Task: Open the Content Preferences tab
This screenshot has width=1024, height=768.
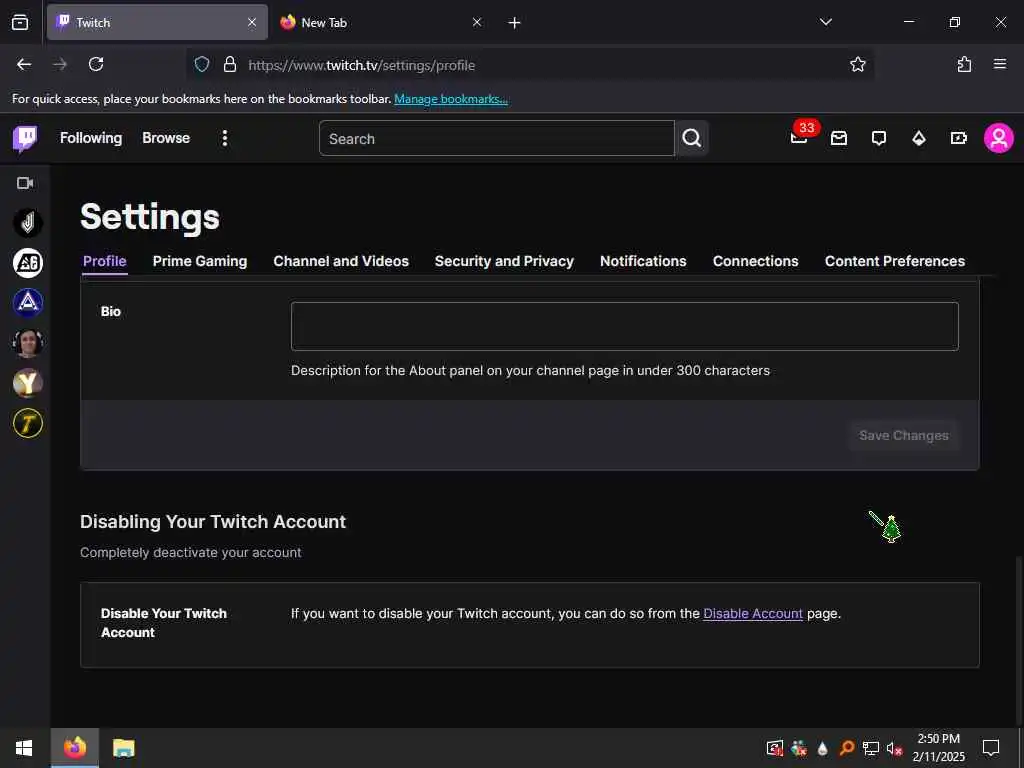Action: pos(895,261)
